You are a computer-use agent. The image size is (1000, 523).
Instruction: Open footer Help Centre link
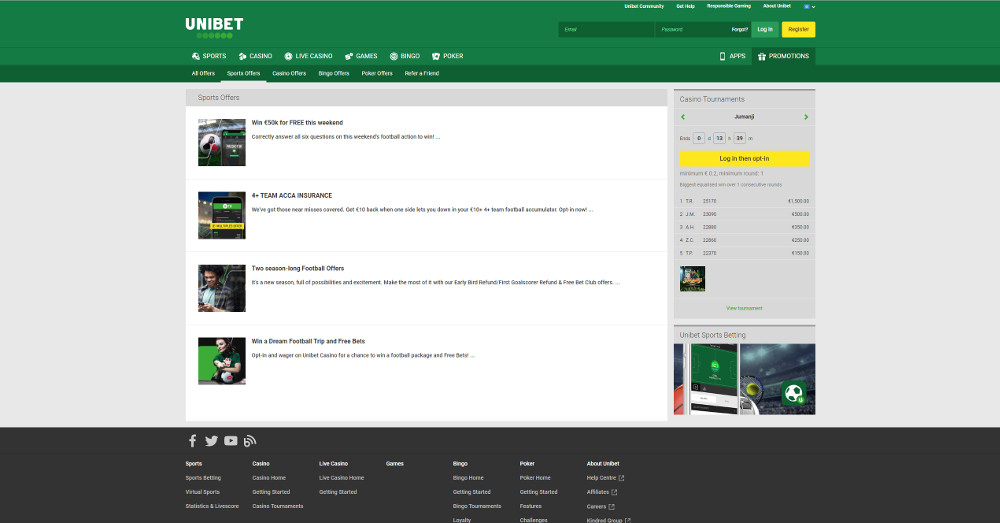click(x=605, y=478)
